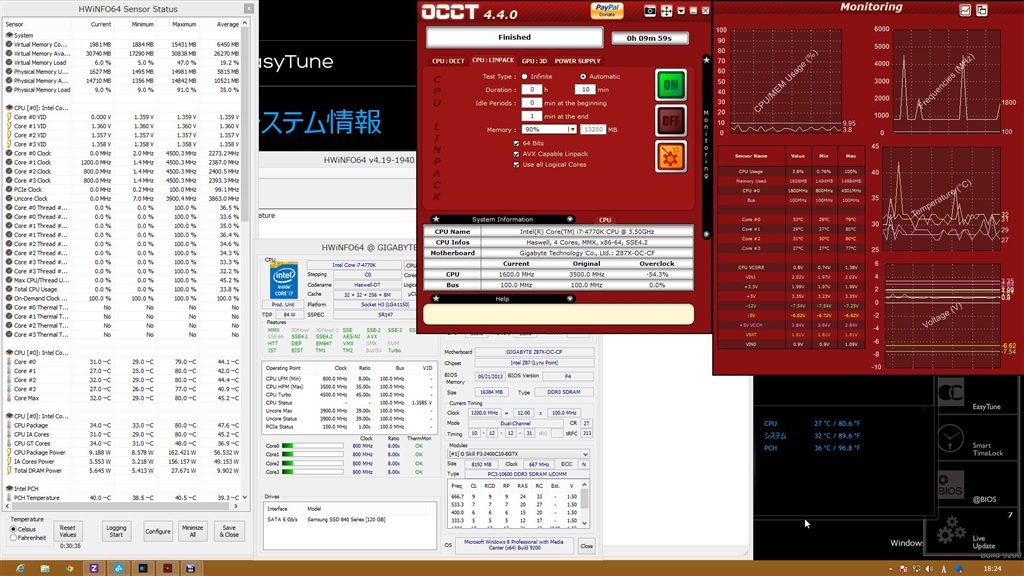This screenshot has width=1024, height=576.
Task: Select the Infinite test type radio button
Action: tap(524, 76)
